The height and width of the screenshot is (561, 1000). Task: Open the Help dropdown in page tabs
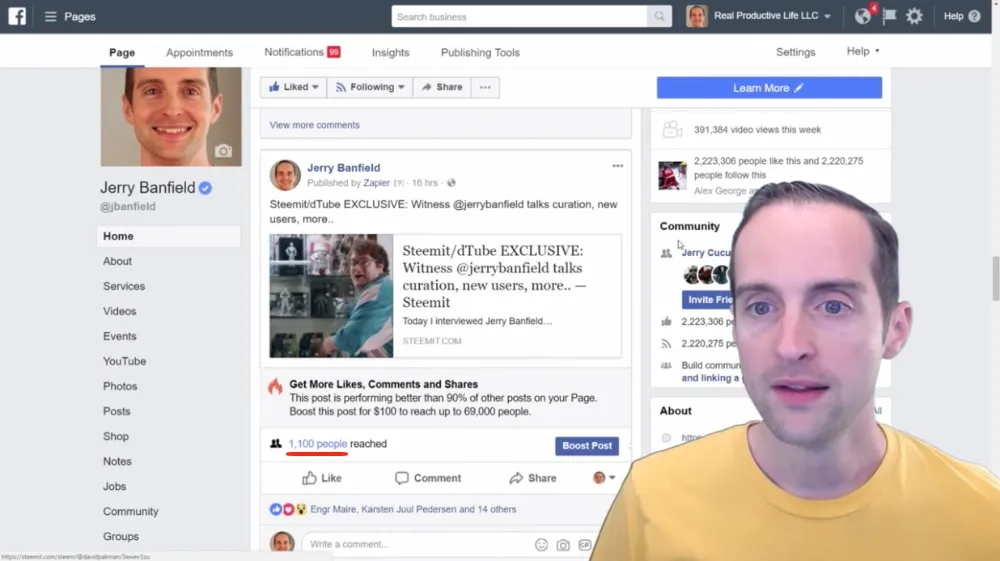pos(863,51)
